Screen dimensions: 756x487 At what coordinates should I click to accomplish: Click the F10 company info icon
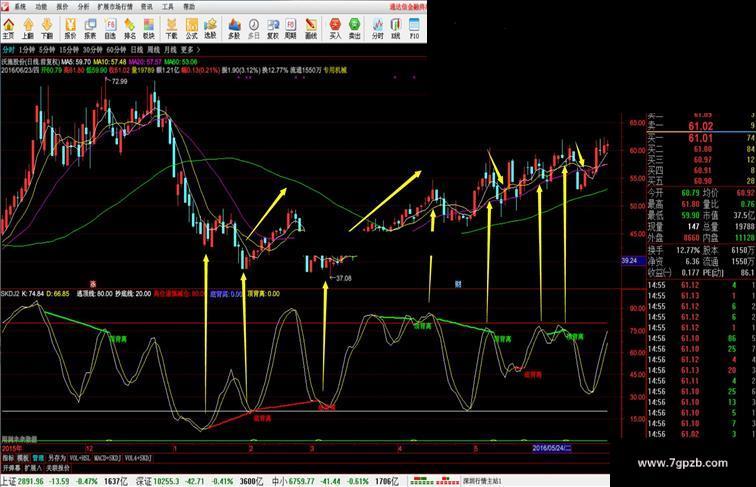414,28
